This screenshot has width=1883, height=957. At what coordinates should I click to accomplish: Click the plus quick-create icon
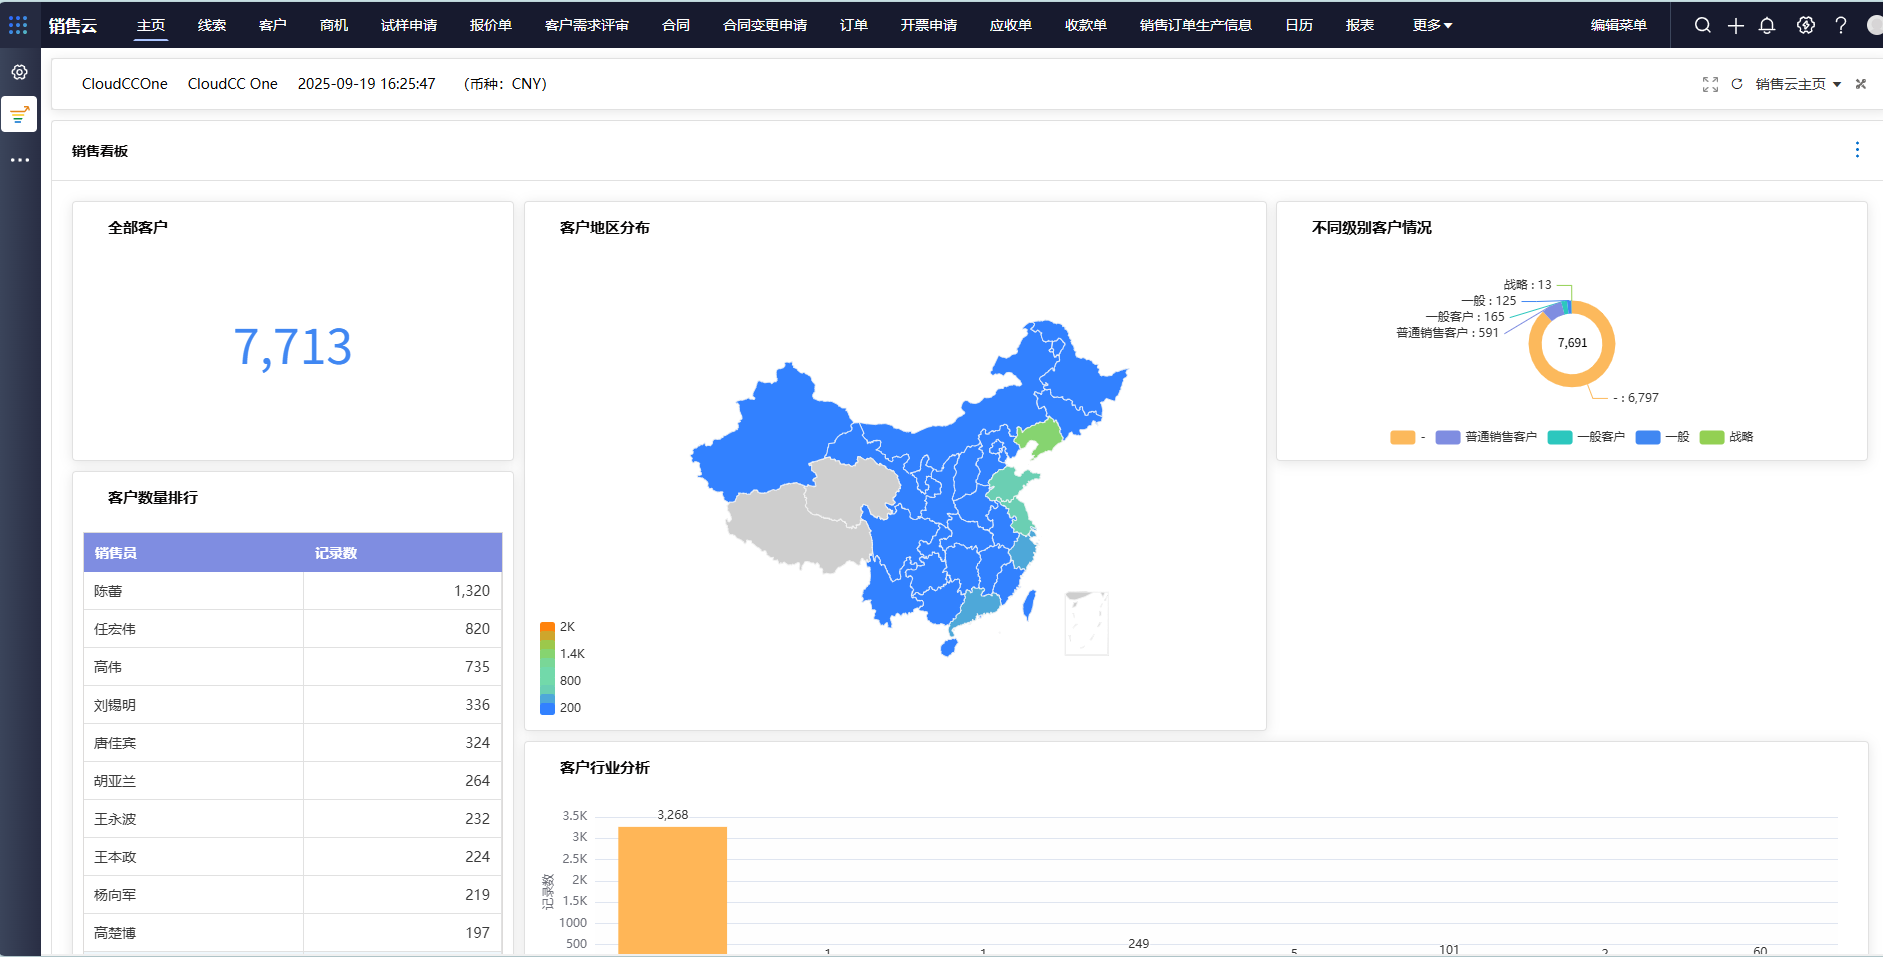(1736, 25)
